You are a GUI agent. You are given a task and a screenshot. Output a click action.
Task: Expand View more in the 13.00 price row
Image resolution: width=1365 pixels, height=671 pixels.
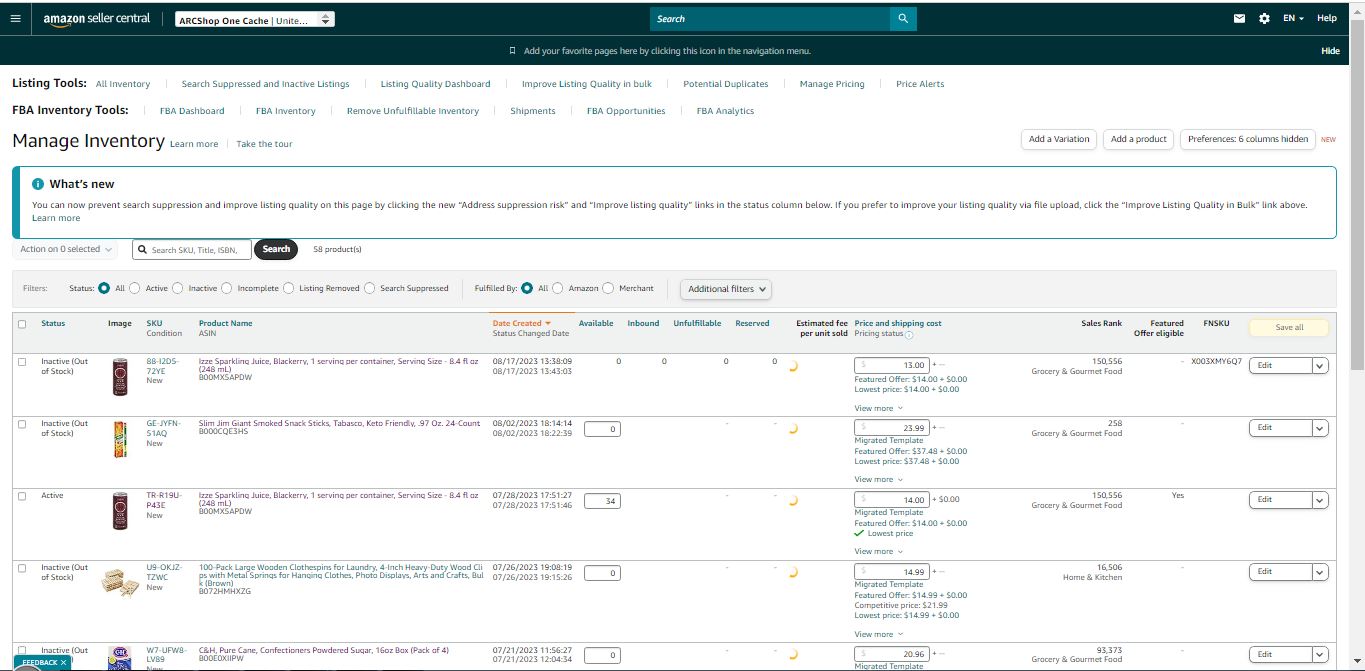pyautogui.click(x=878, y=408)
